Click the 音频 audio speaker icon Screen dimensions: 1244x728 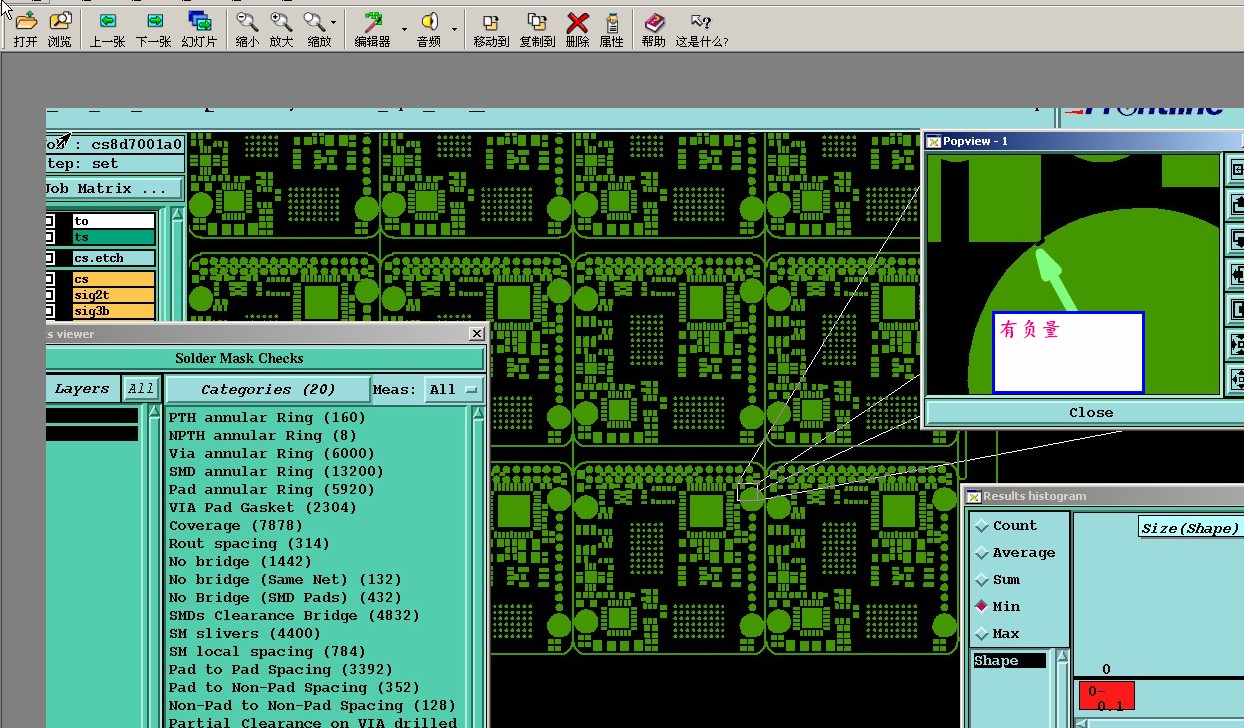[x=428, y=22]
